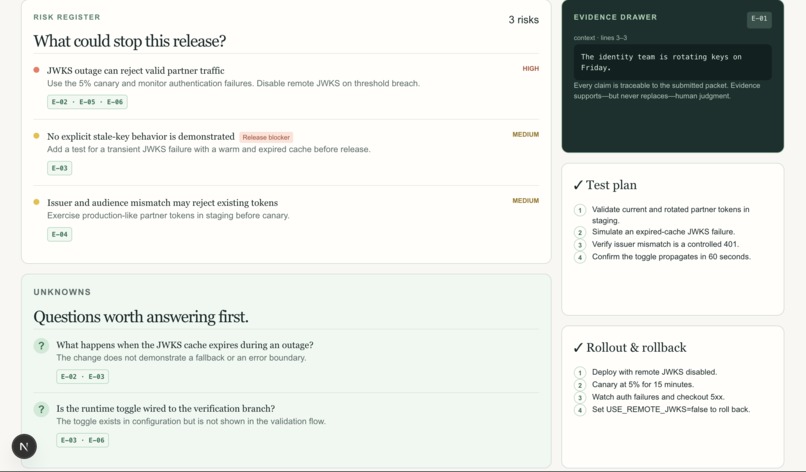The image size is (806, 472).
Task: Click step 3 circle beside Verify issuer mismatch
Action: pyautogui.click(x=580, y=245)
